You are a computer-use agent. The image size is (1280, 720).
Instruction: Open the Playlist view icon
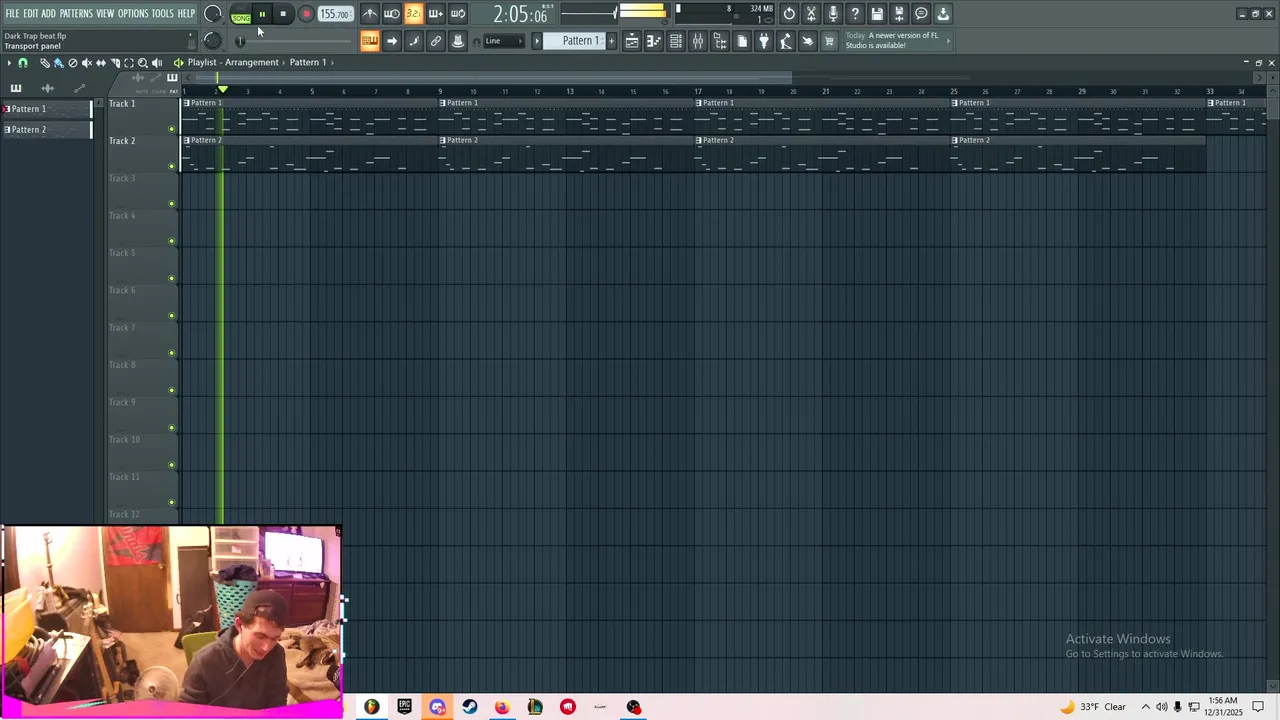tap(632, 41)
